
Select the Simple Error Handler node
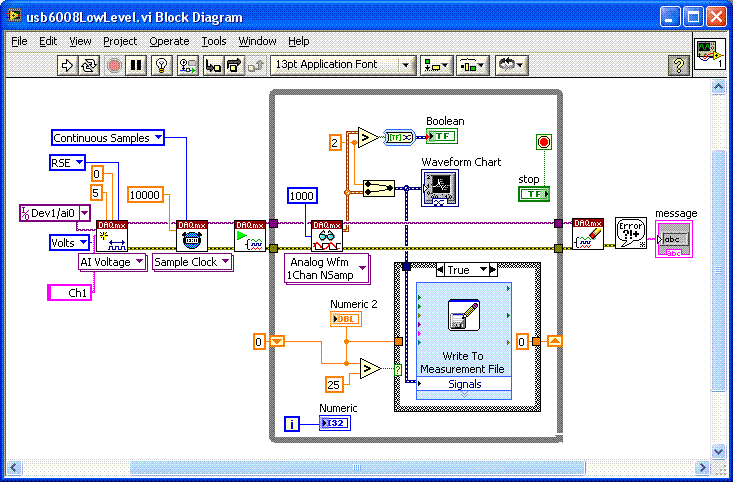(631, 233)
